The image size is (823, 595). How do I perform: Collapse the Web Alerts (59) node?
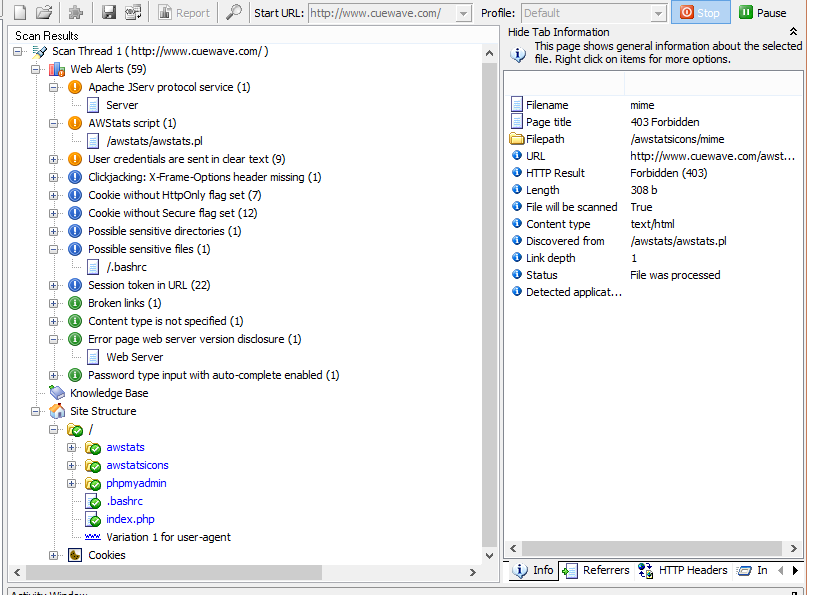(x=36, y=69)
